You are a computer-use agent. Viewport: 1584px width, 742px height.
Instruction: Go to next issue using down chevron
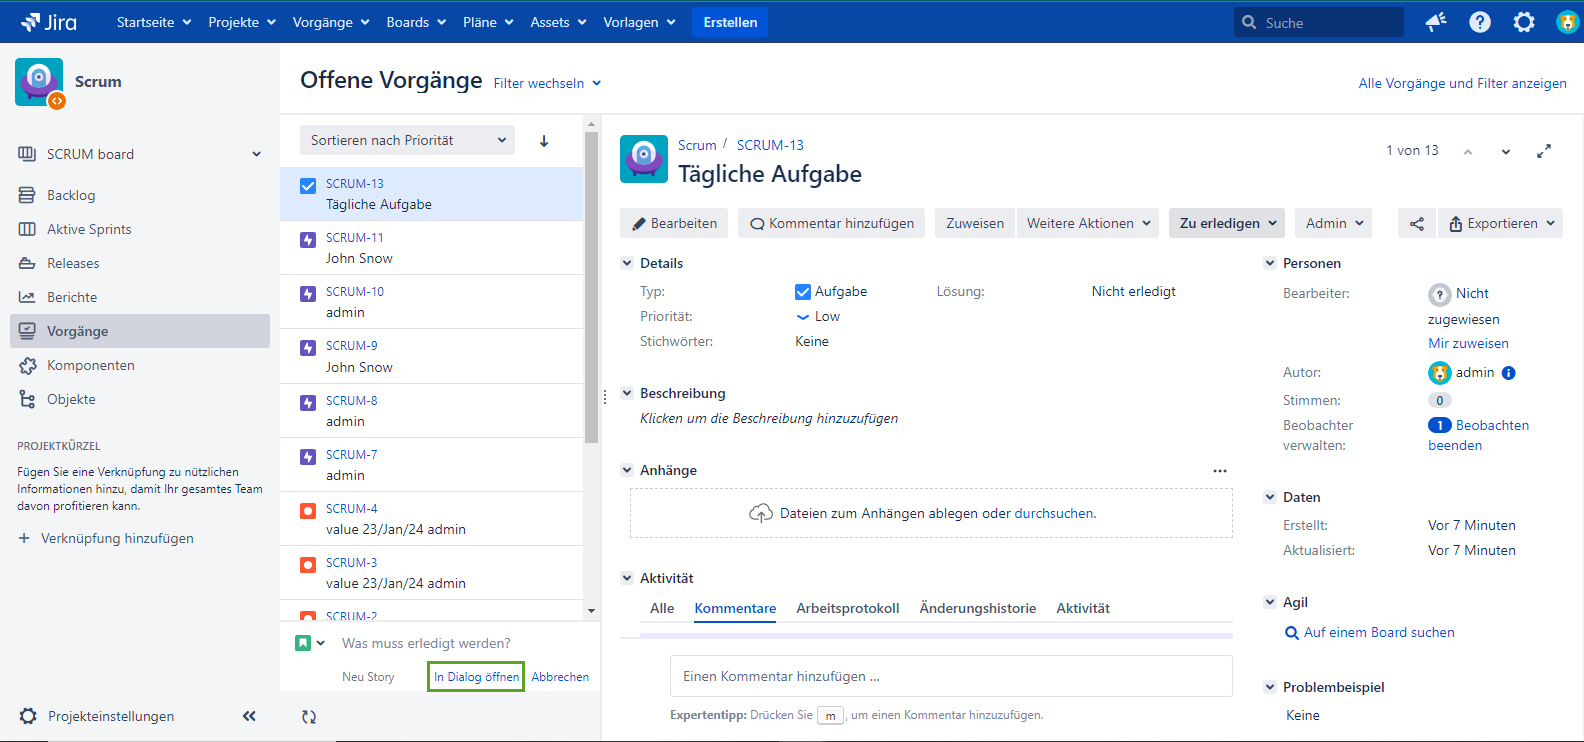[1506, 151]
